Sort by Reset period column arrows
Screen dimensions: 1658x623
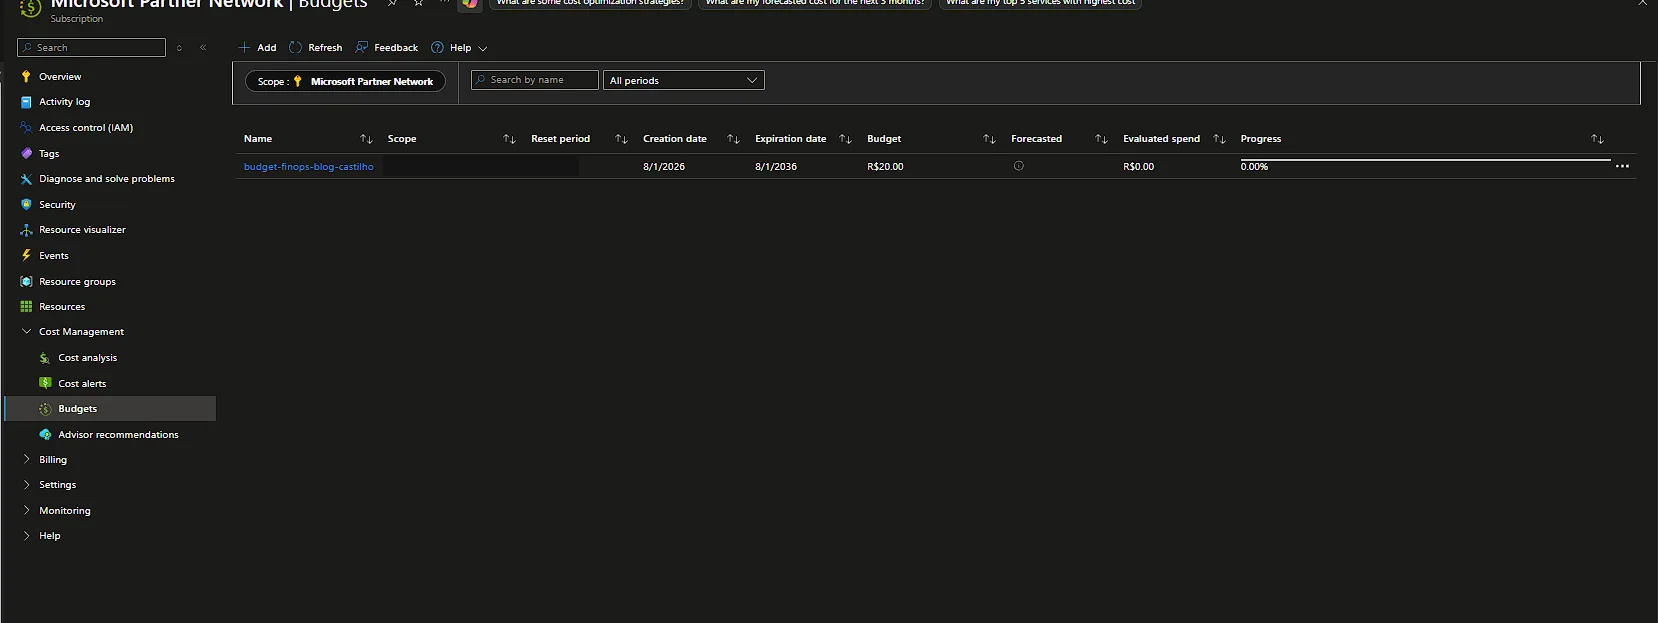[621, 139]
